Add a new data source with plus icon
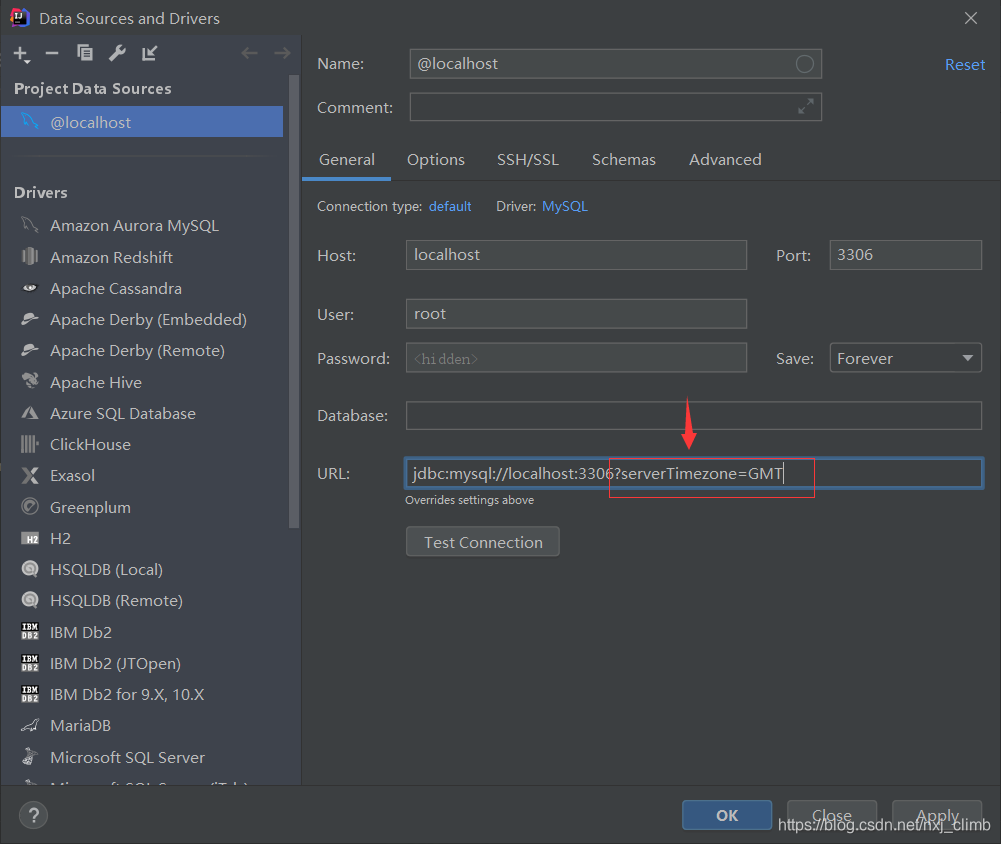 (x=21, y=54)
